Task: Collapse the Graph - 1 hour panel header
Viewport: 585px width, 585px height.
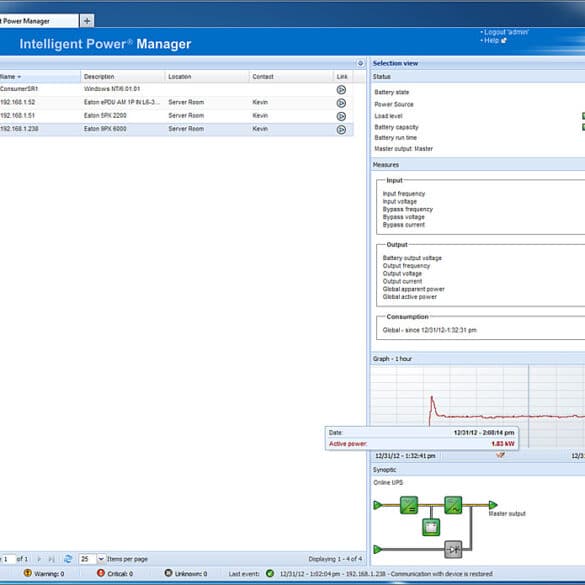Action: pyautogui.click(x=478, y=359)
